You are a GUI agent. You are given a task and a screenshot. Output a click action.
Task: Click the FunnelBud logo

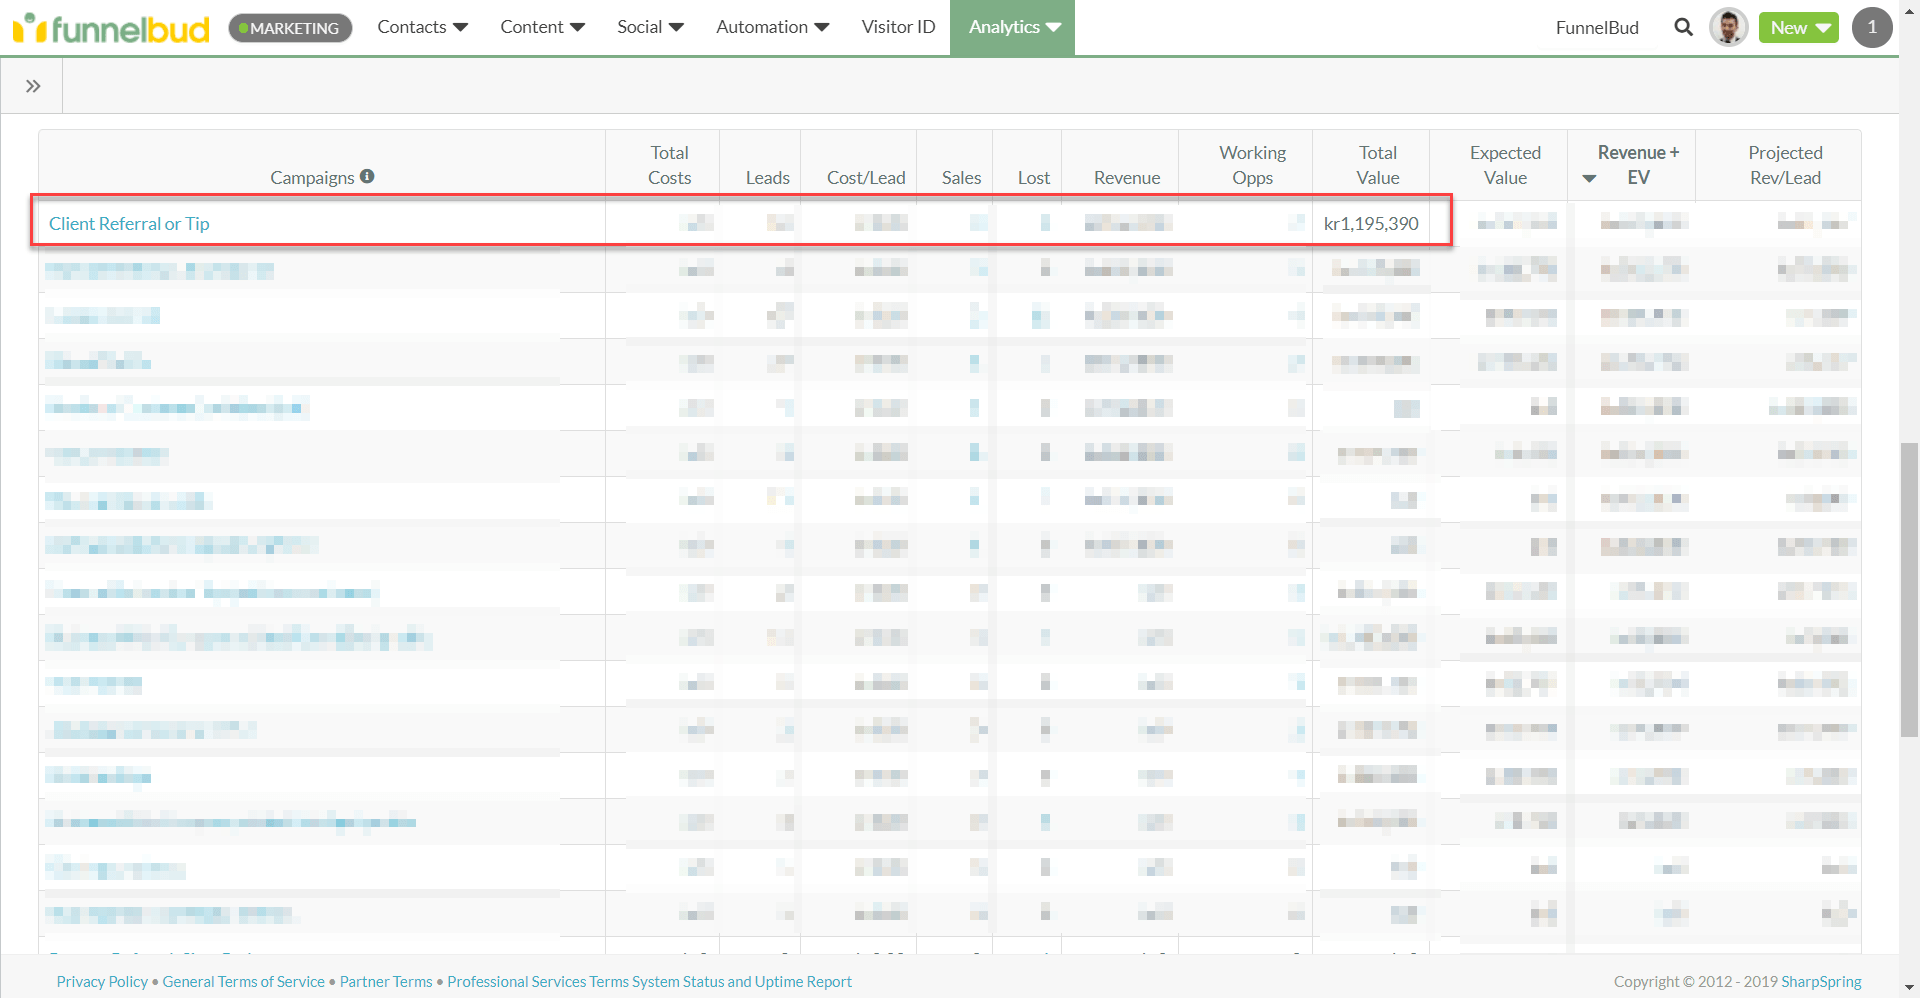(111, 28)
